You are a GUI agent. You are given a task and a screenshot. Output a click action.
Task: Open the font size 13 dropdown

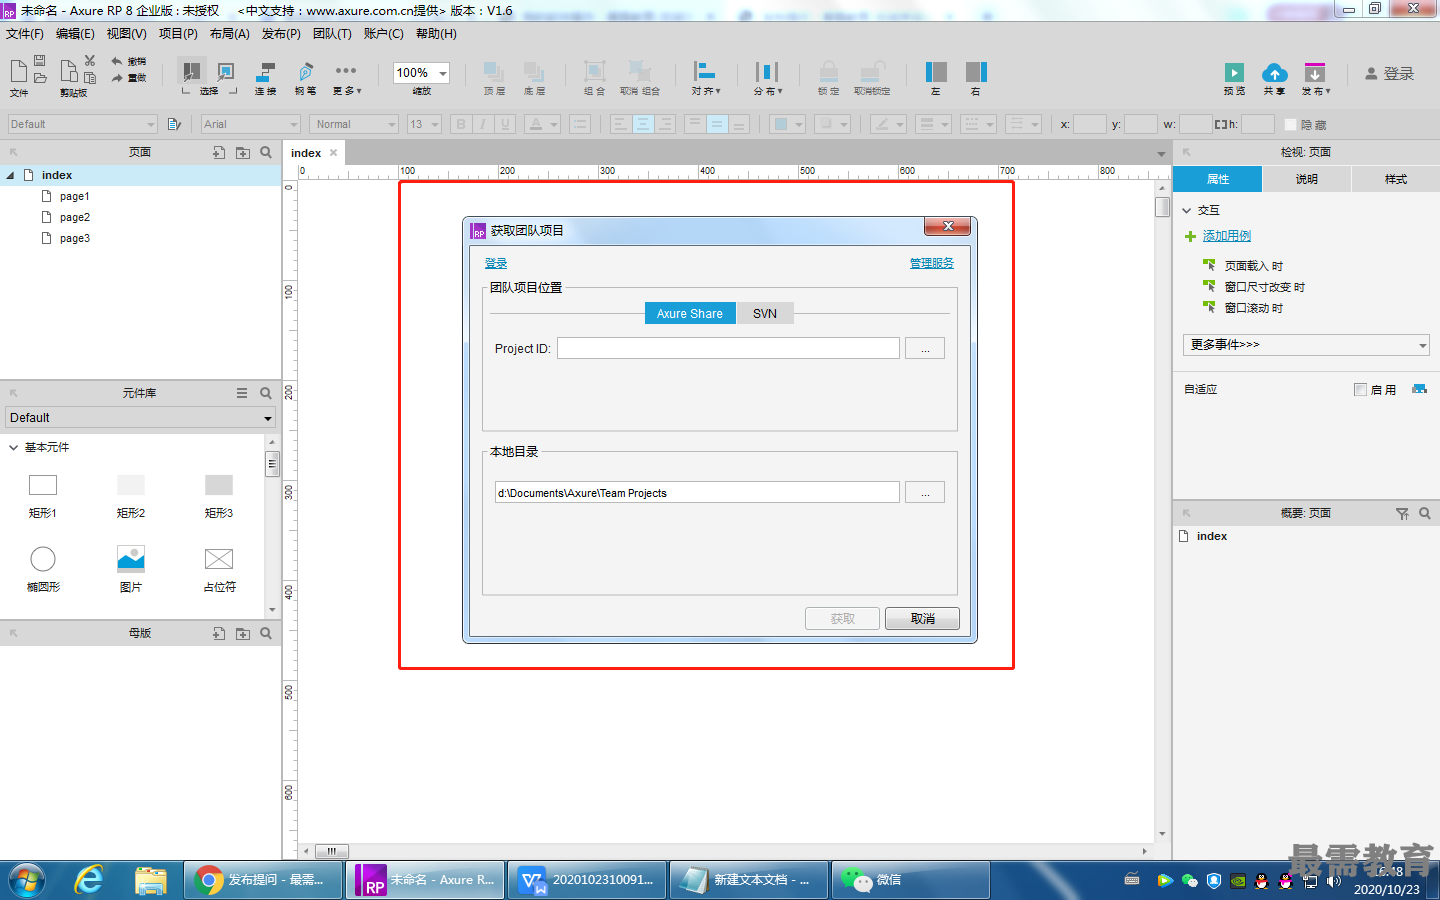tap(425, 124)
